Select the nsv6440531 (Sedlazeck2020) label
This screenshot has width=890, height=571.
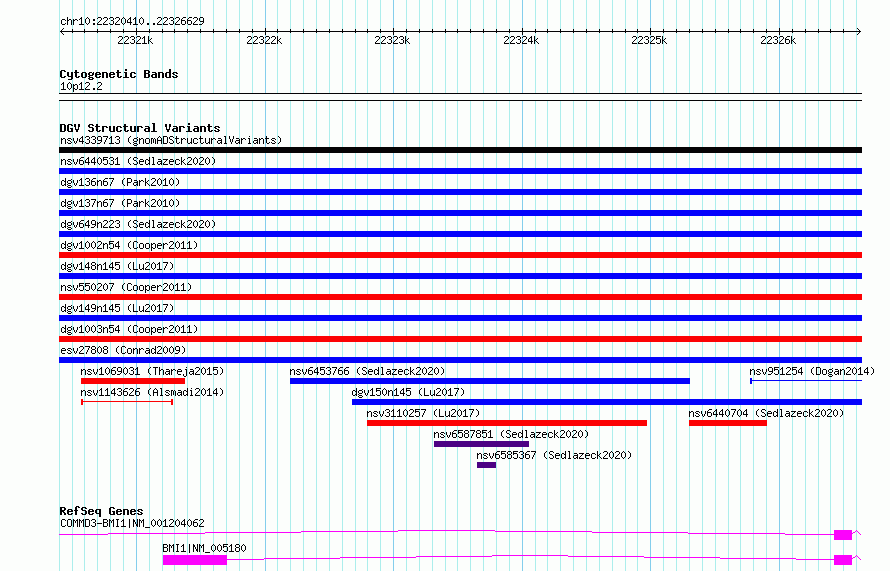pyautogui.click(x=138, y=161)
